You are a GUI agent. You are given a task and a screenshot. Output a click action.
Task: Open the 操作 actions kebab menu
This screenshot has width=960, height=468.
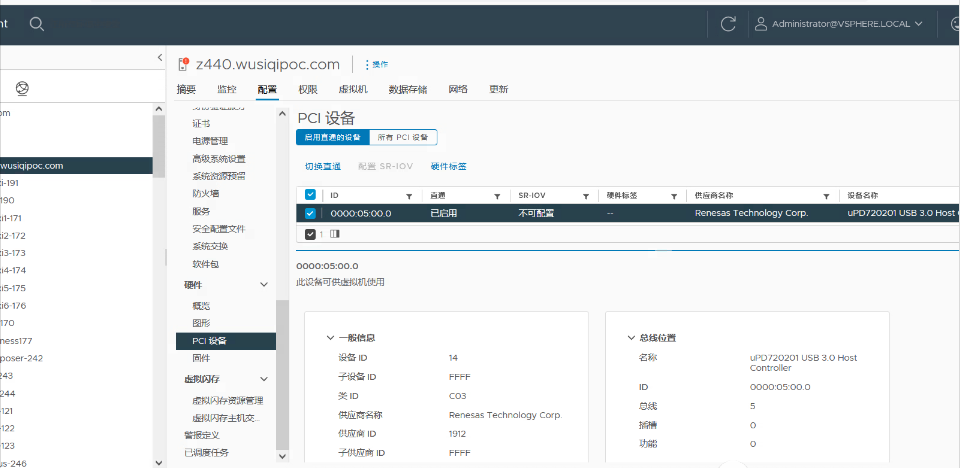click(376, 64)
